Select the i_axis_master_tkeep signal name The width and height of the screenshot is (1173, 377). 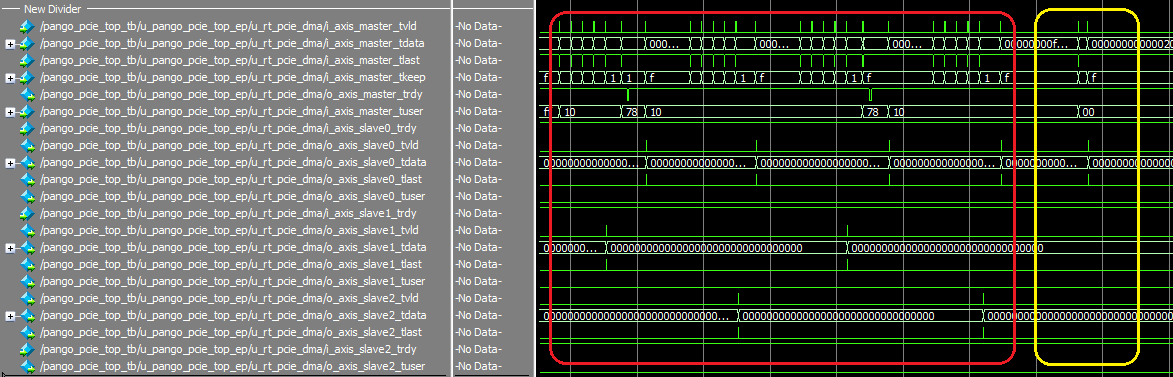point(232,78)
